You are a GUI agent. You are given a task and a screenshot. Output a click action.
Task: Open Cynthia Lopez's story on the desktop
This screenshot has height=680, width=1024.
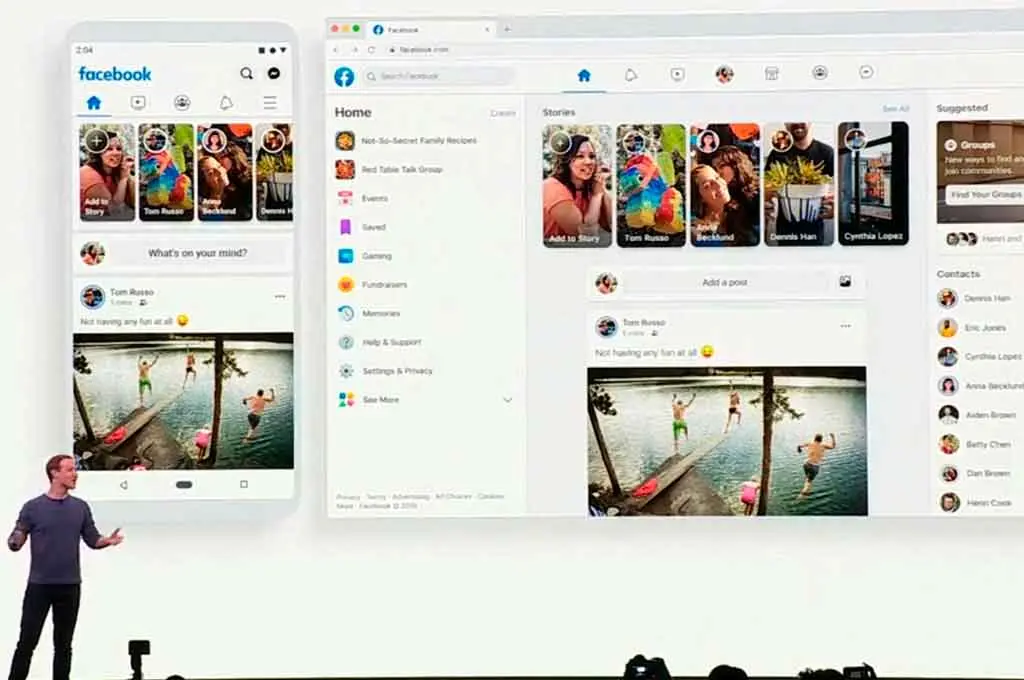point(873,183)
